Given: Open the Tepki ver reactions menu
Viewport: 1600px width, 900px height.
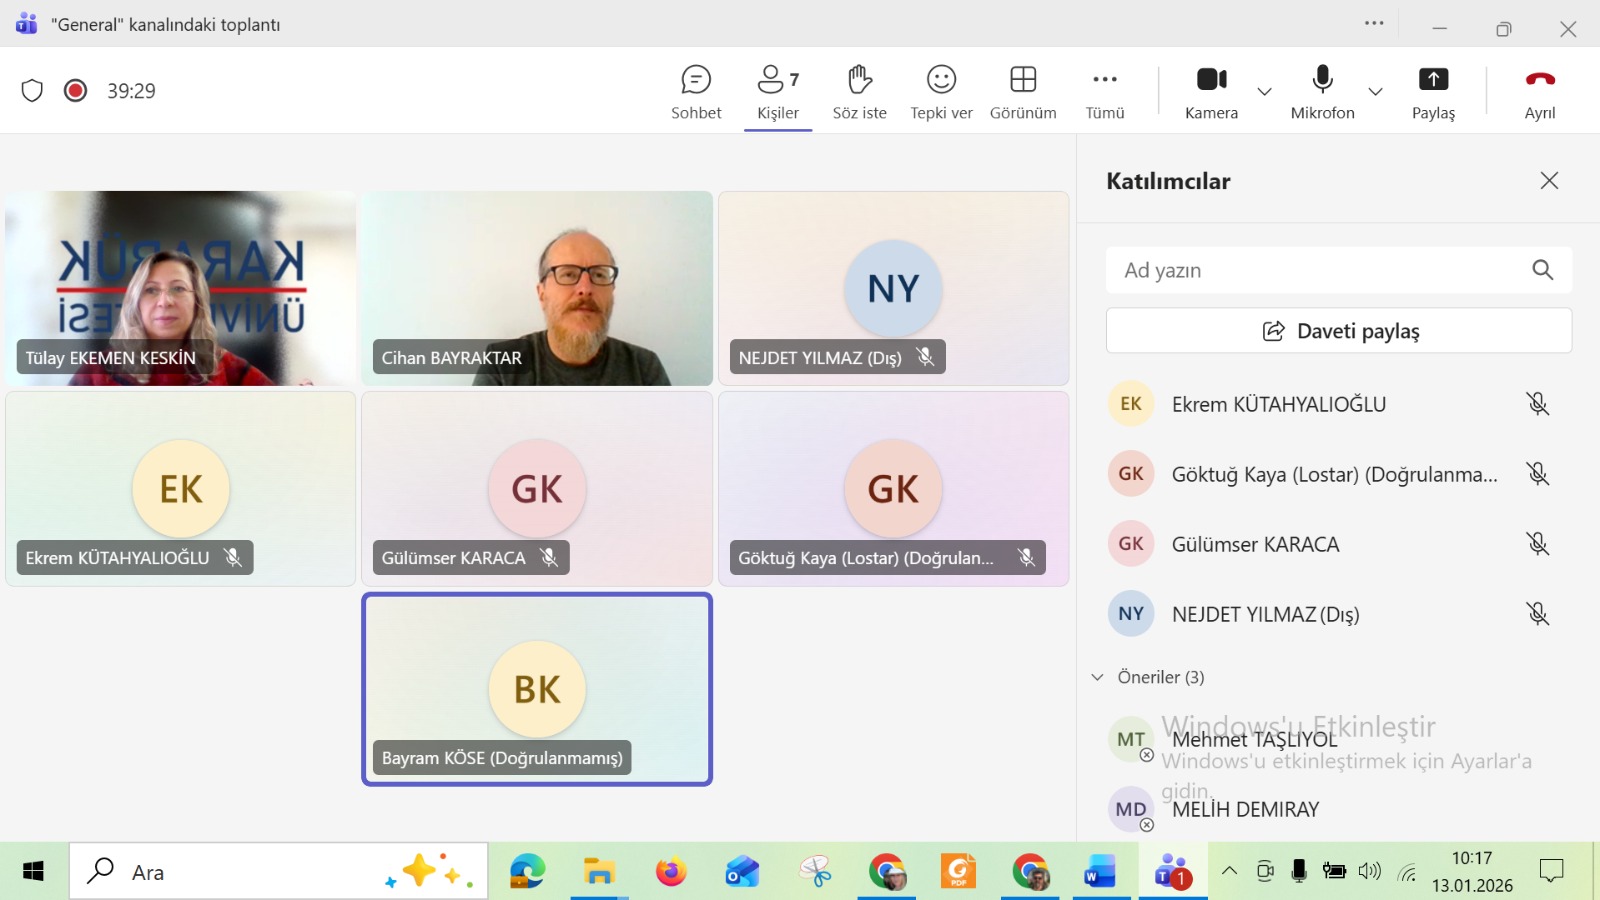Looking at the screenshot, I should pyautogui.click(x=941, y=91).
